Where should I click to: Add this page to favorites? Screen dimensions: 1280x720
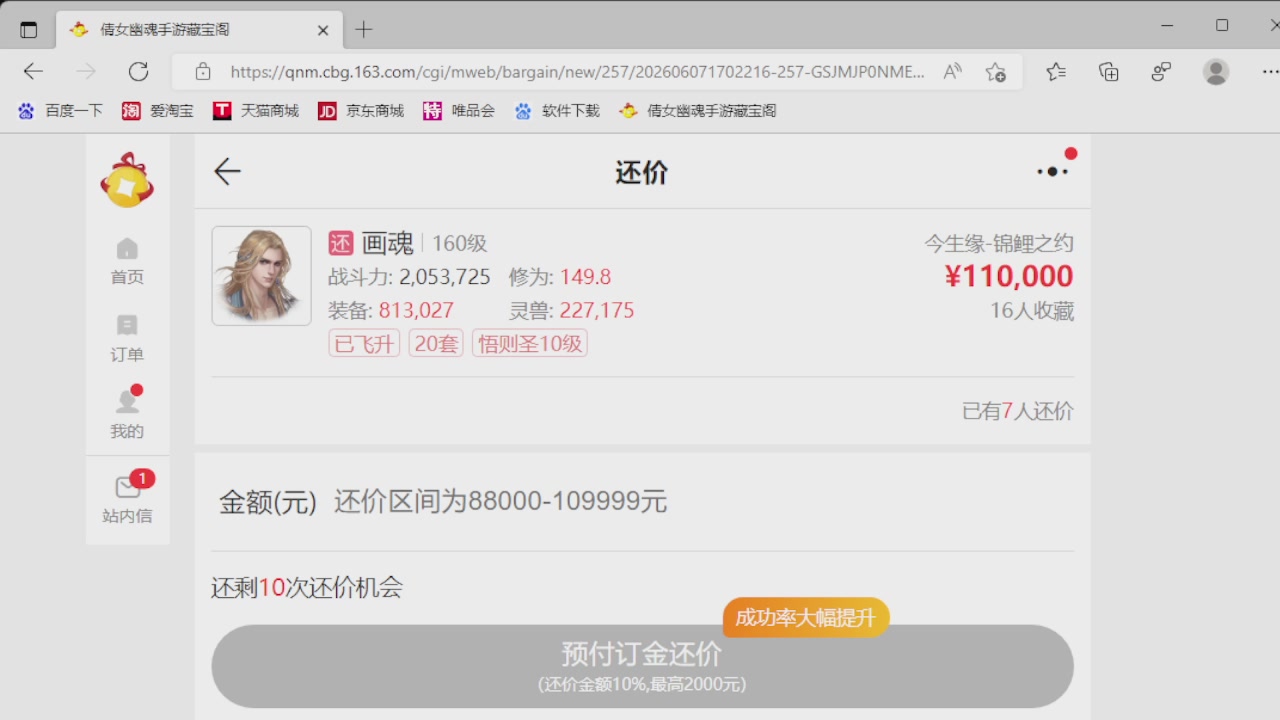click(995, 72)
